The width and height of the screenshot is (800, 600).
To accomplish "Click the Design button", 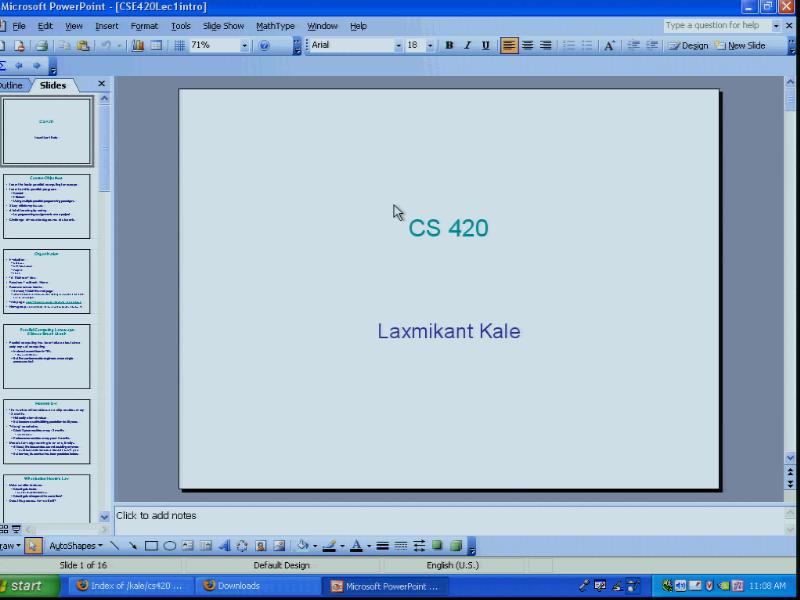I will click(x=688, y=46).
